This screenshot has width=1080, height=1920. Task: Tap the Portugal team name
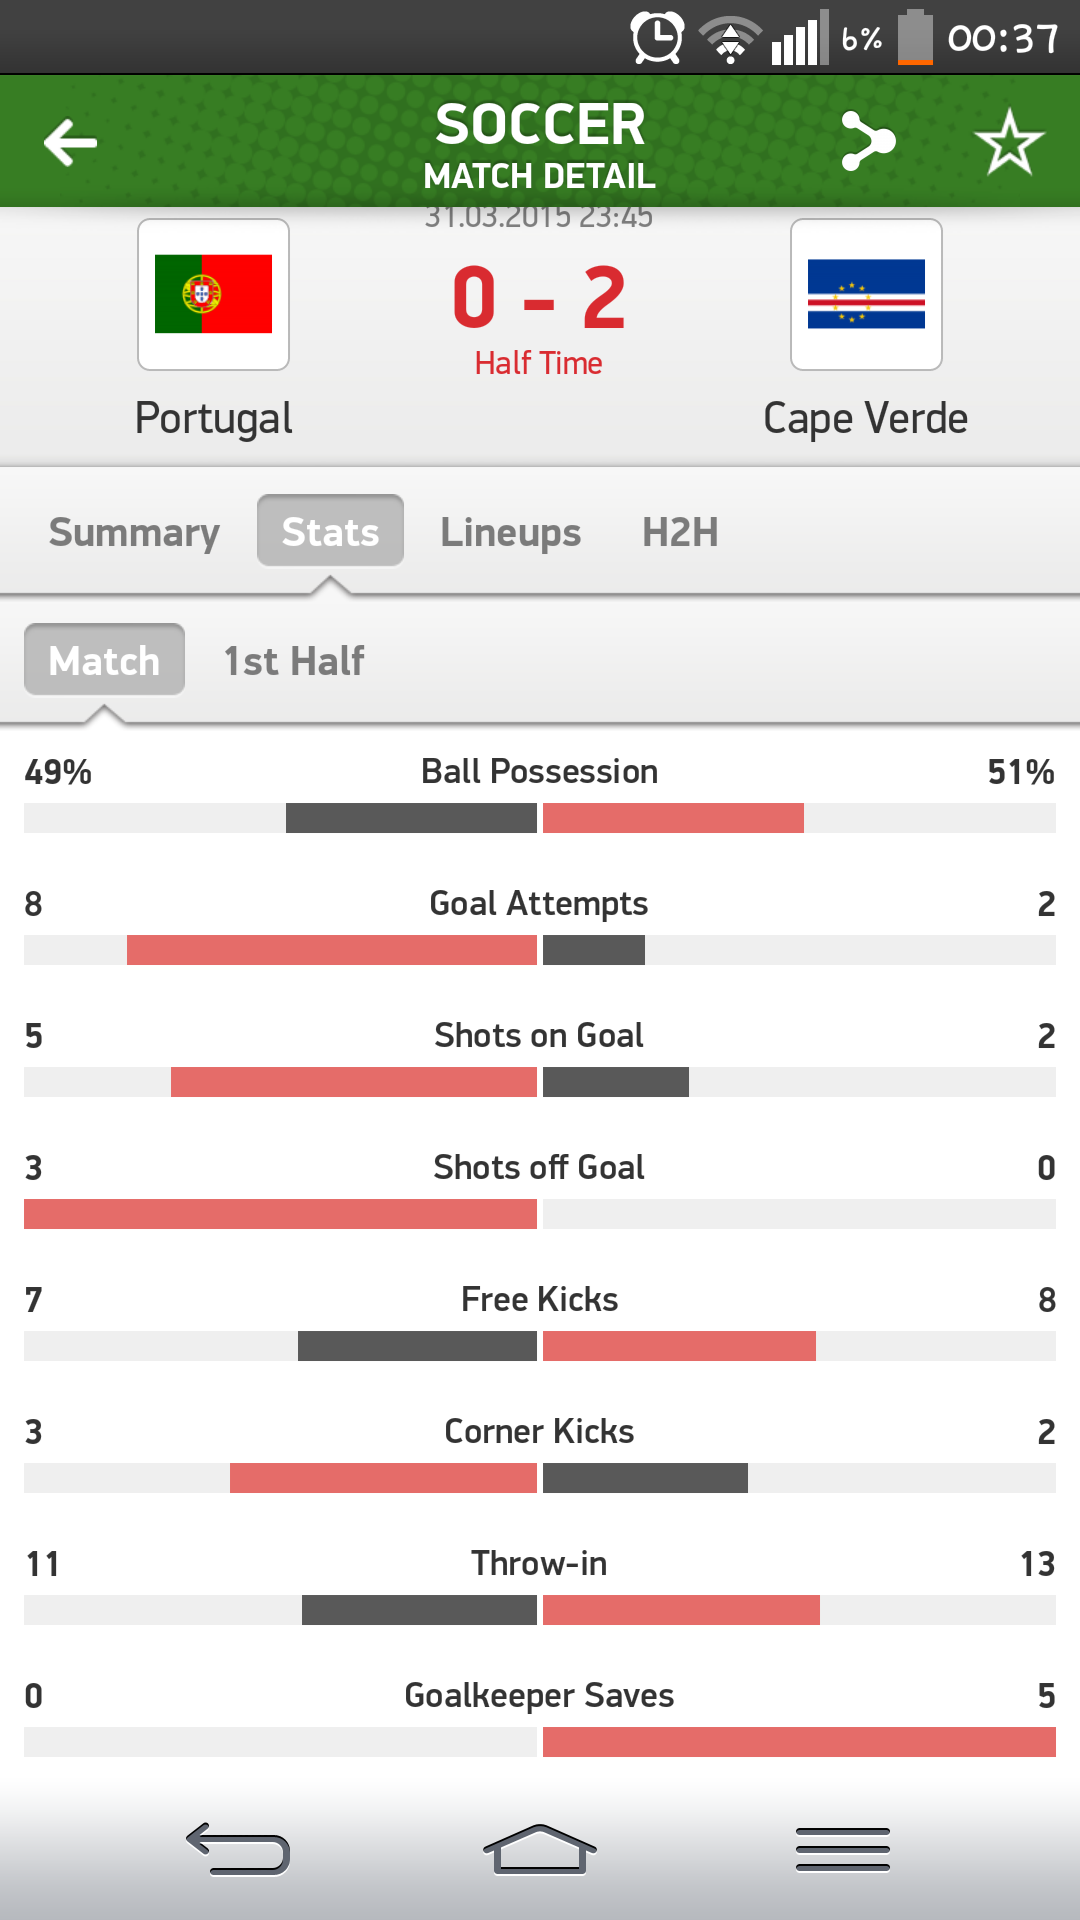213,418
